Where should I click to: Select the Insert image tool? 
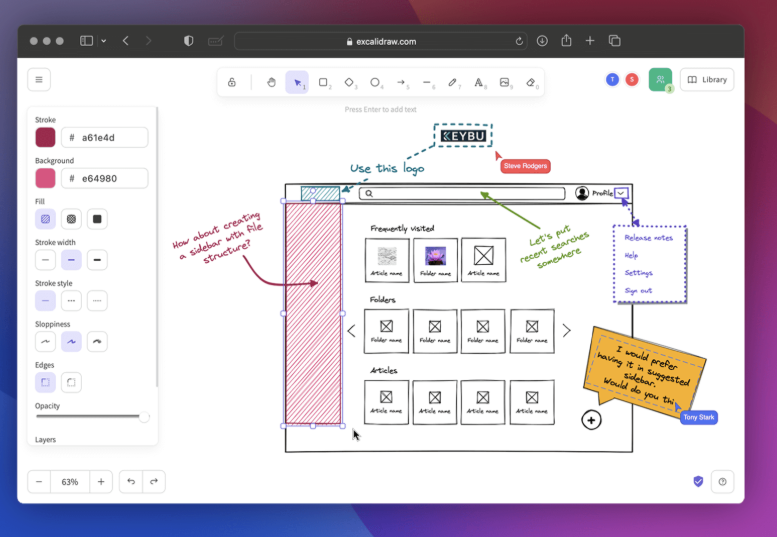(504, 82)
